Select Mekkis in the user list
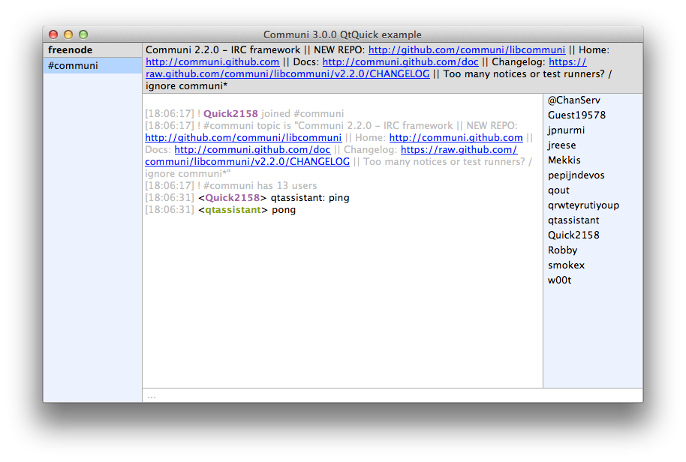The height and width of the screenshot is (462, 686). point(564,160)
